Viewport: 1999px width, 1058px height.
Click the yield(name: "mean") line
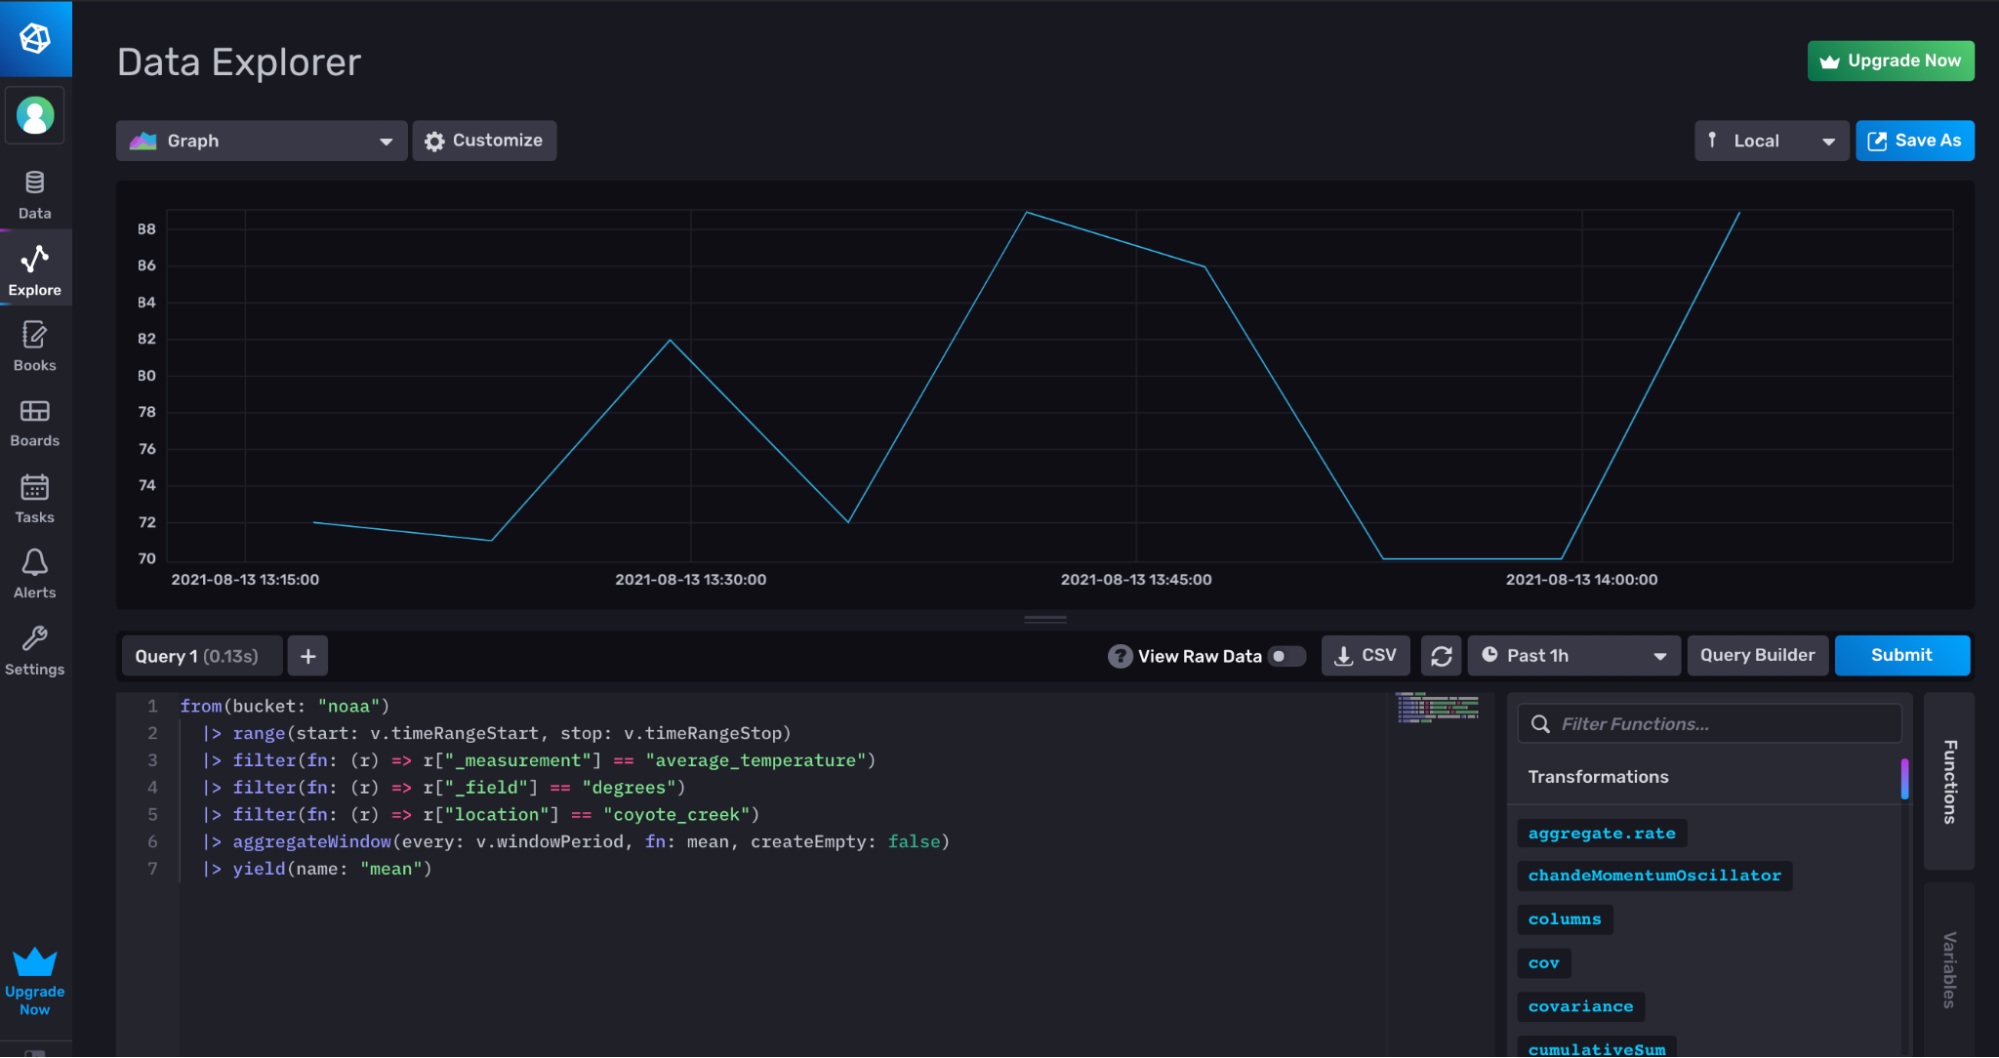point(317,868)
